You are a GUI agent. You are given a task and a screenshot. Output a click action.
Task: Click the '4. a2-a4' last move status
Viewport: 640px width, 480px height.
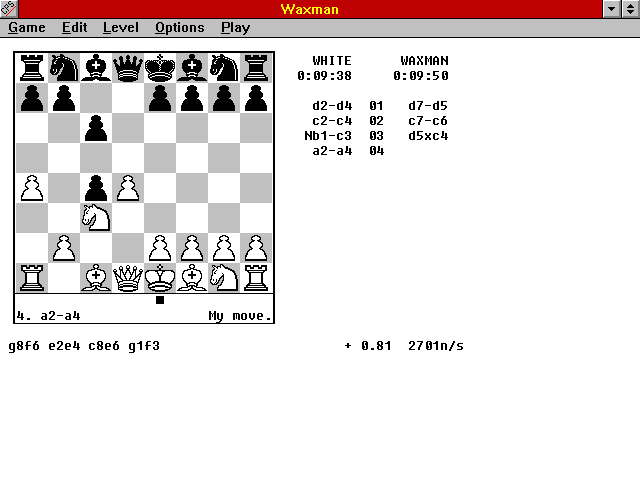coord(48,316)
